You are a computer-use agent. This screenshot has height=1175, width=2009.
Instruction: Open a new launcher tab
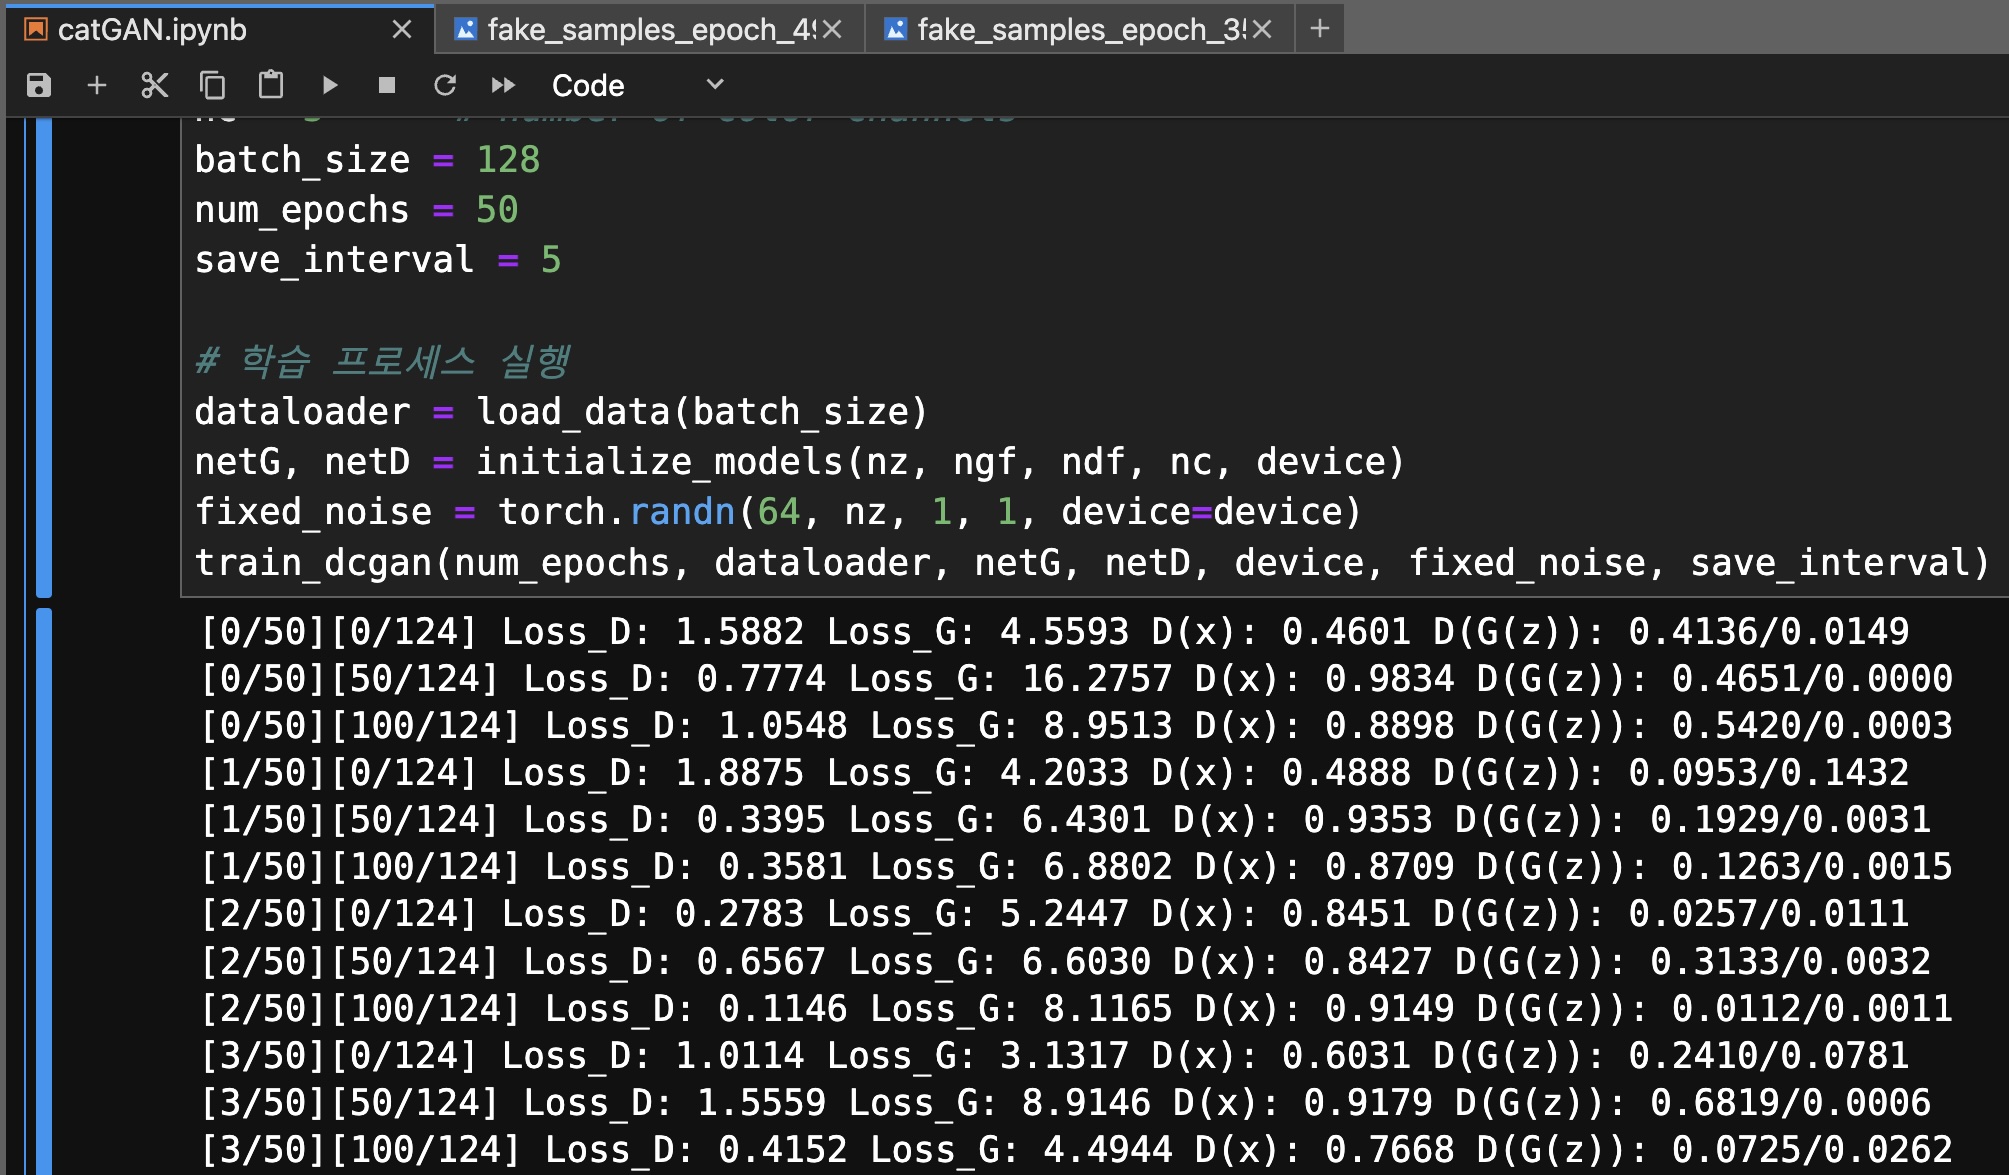click(x=1319, y=29)
